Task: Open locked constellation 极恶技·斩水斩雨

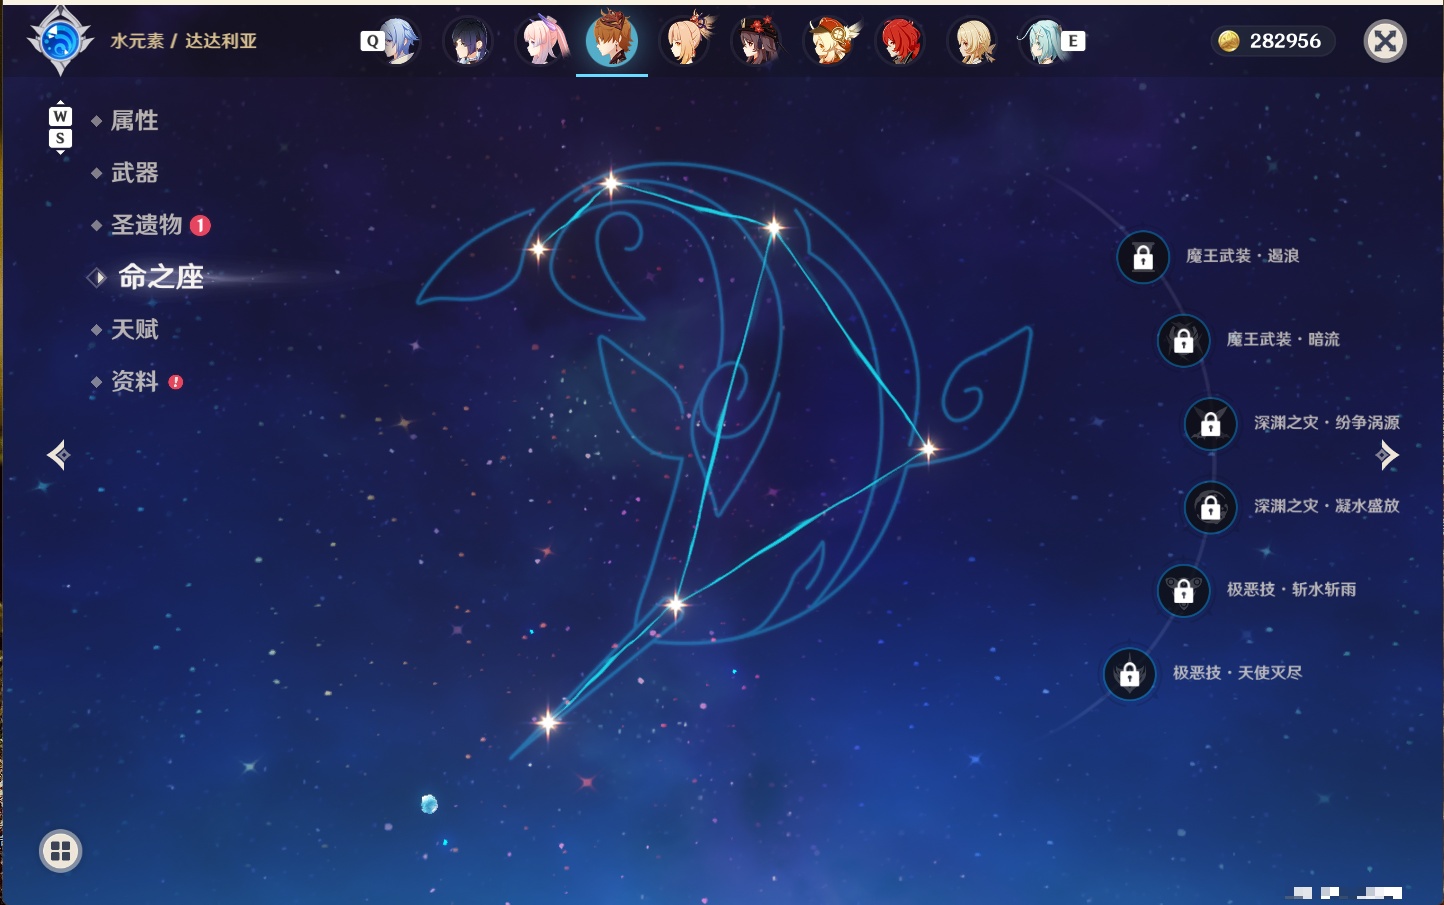Action: point(1183,590)
